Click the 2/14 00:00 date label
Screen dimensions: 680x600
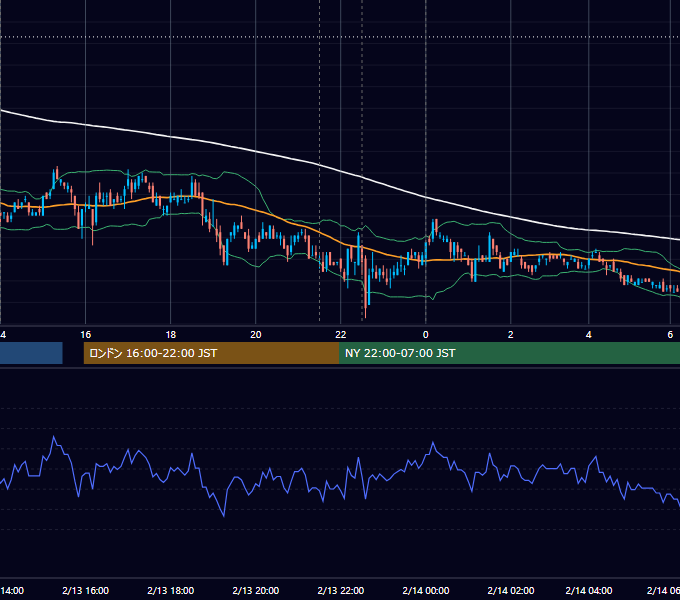pos(425,590)
